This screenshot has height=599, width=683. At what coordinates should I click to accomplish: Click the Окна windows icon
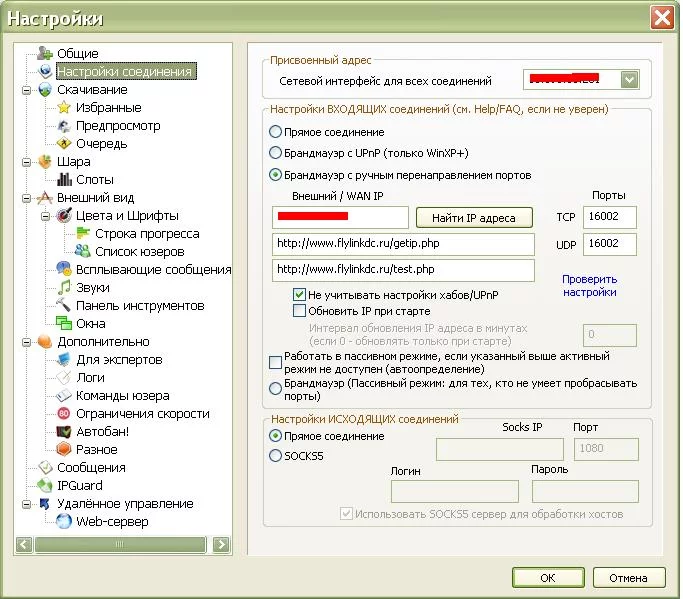coord(64,323)
